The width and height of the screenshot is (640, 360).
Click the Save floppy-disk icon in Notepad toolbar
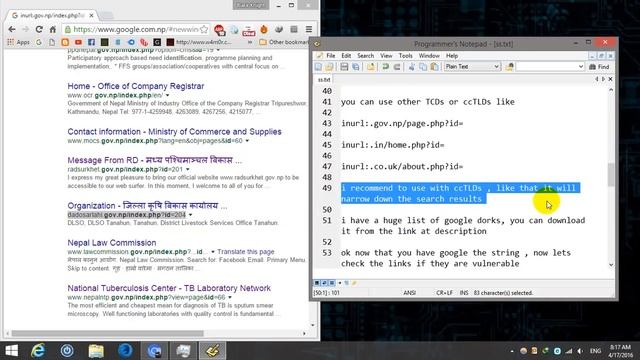344,67
